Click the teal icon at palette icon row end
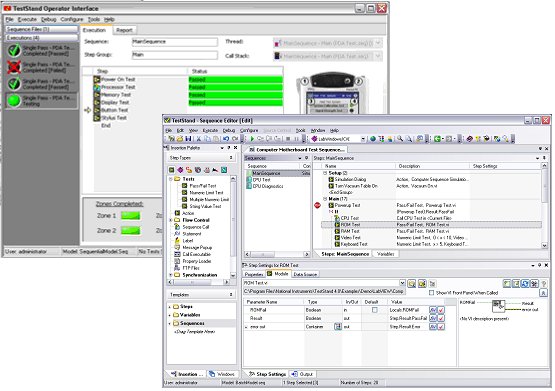555x391 pixels. (224, 170)
